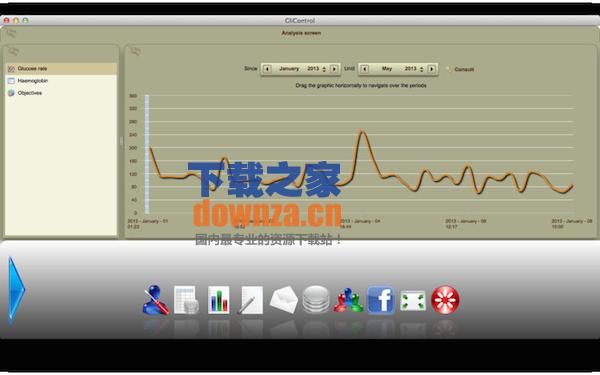Select Objectives in the sidebar
600x375 pixels.
coord(61,93)
